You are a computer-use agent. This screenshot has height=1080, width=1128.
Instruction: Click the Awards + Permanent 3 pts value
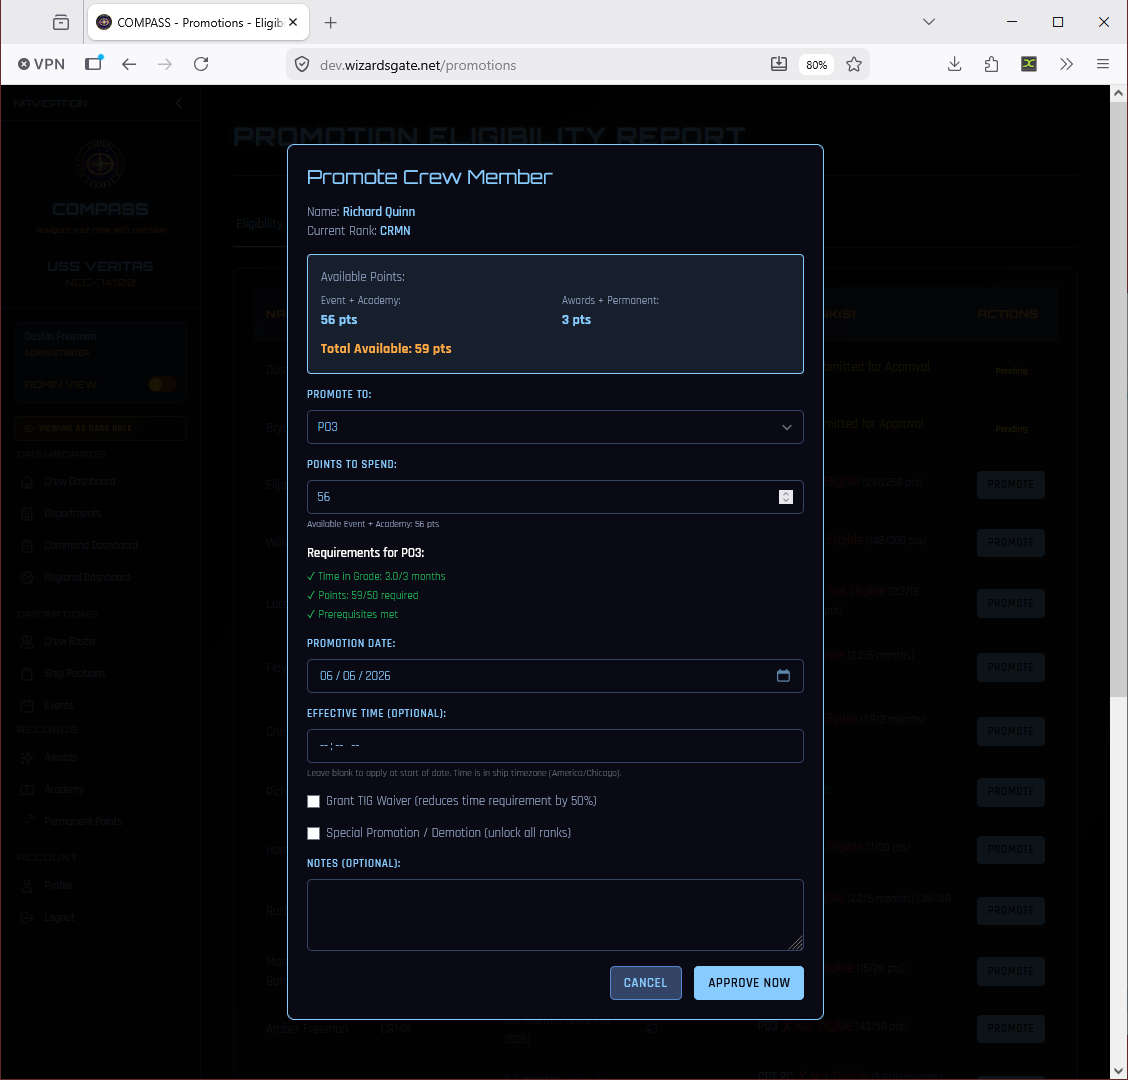pos(576,319)
